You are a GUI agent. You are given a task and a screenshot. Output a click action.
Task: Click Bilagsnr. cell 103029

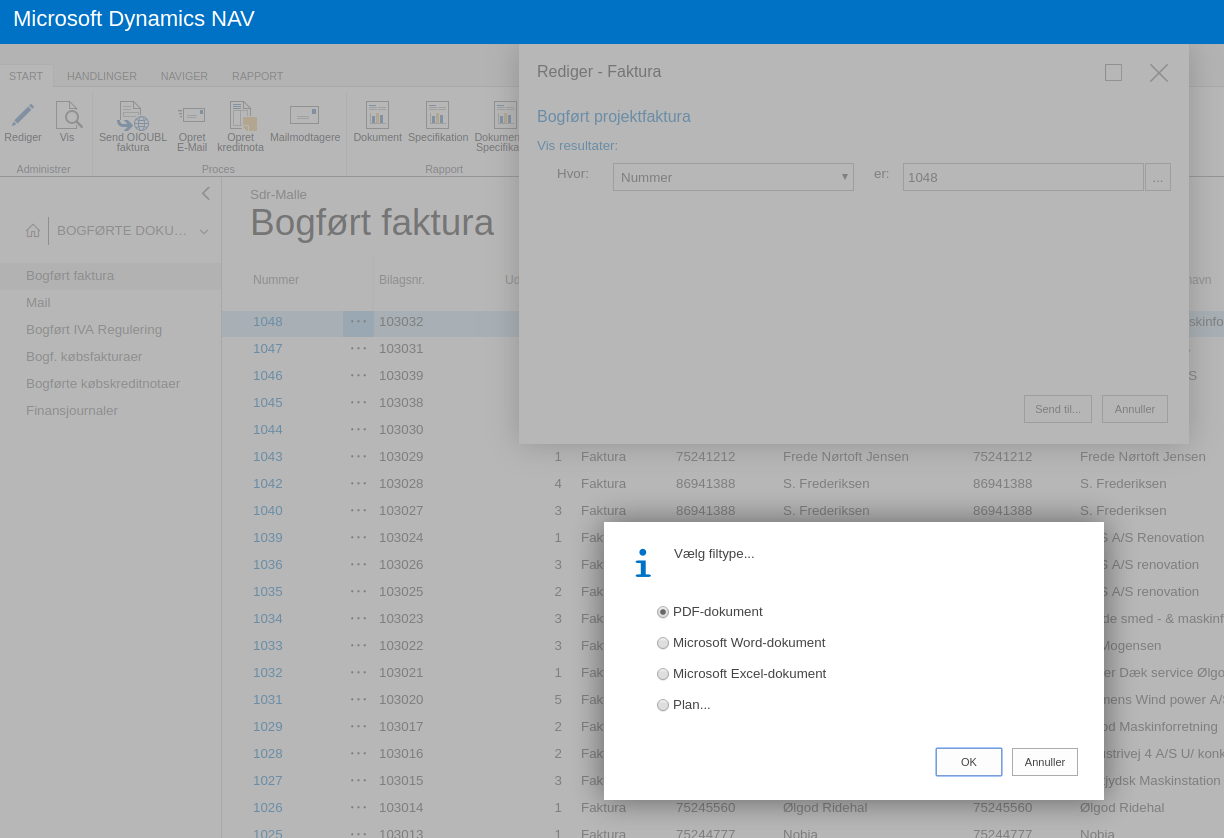[401, 456]
